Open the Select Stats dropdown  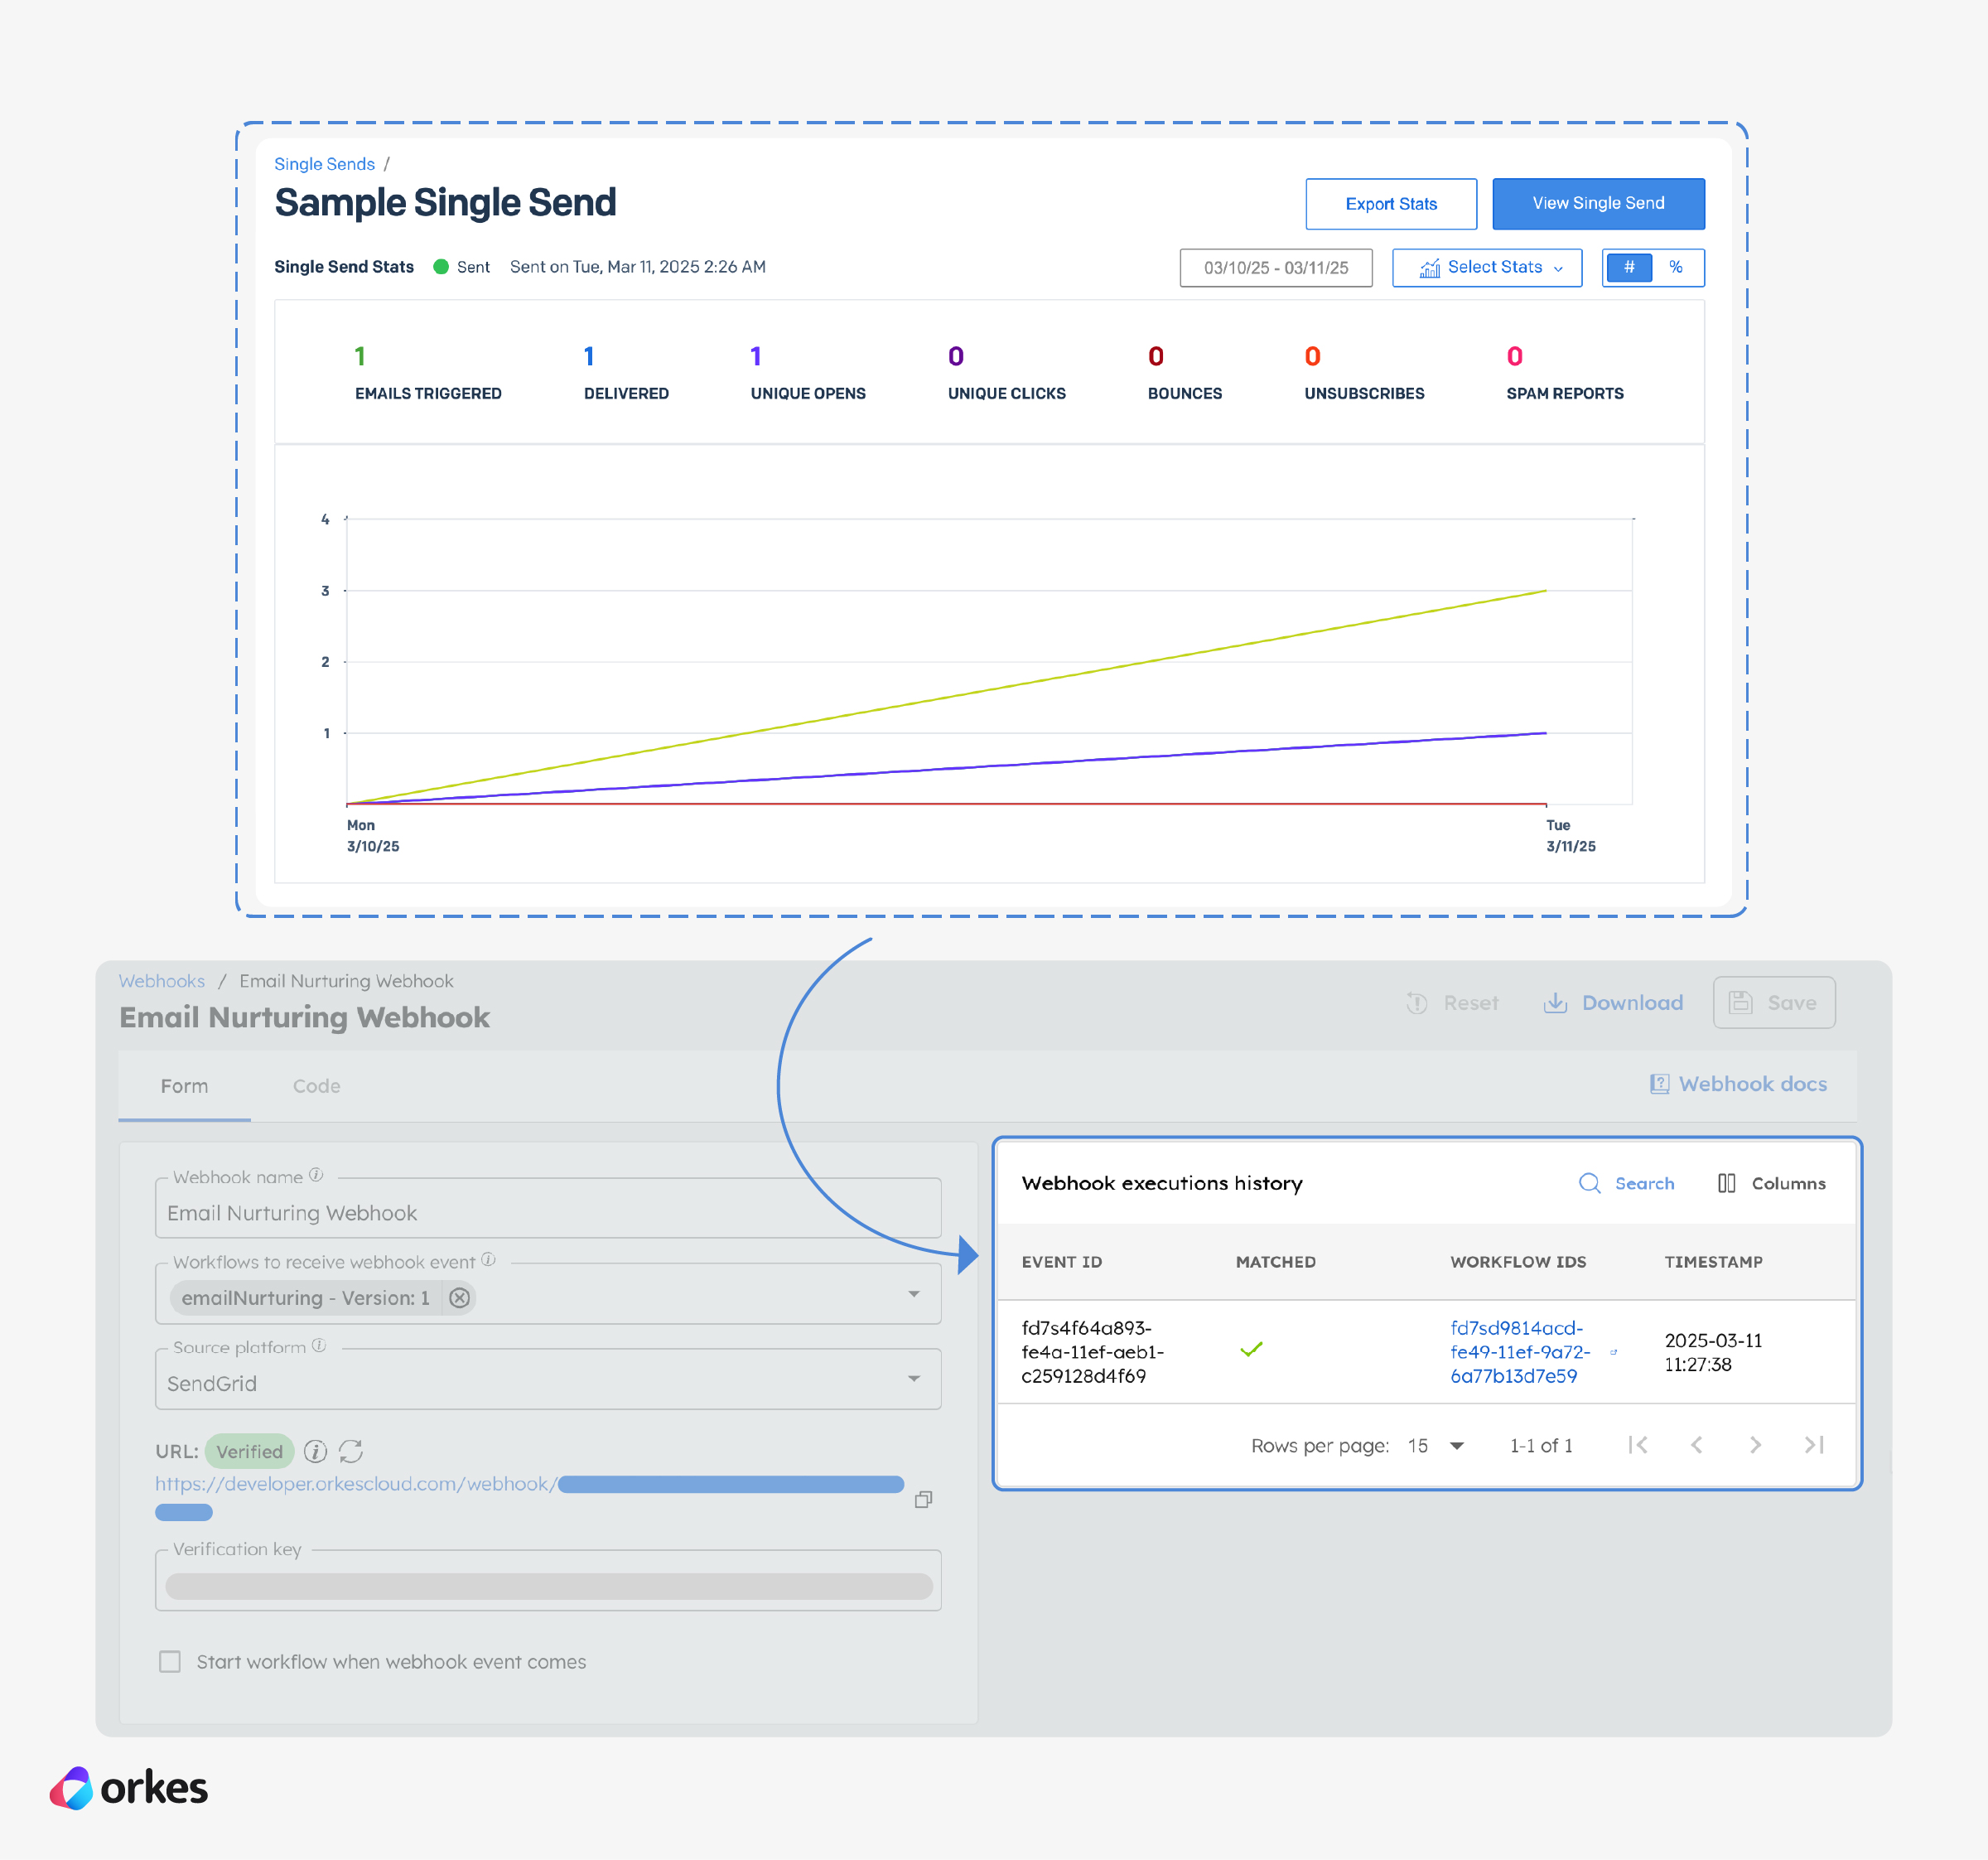point(1487,267)
